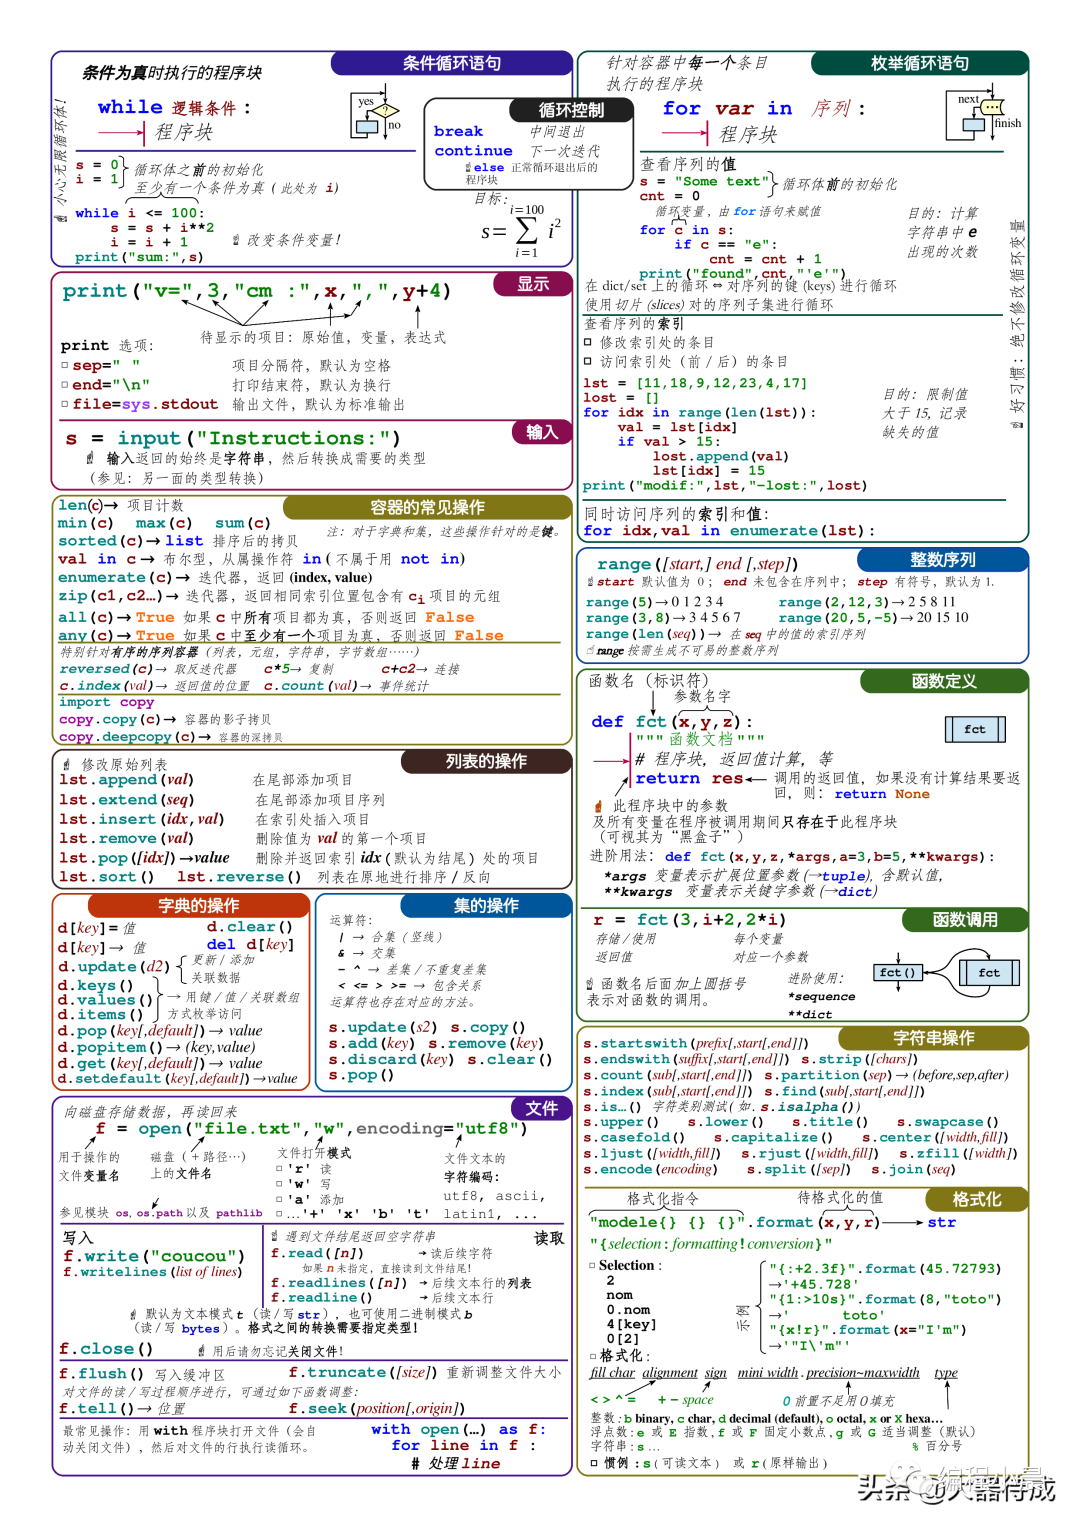Click the for-loop next/finish flowchart diagram

pyautogui.click(x=985, y=117)
